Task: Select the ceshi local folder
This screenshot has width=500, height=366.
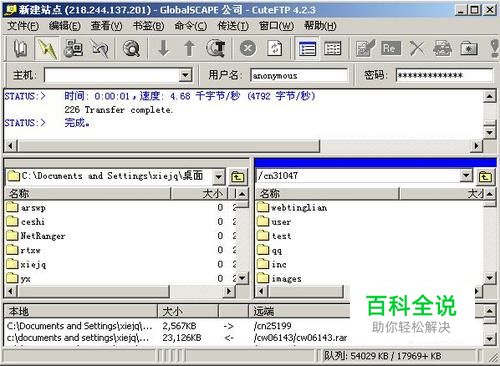Action: 25,222
